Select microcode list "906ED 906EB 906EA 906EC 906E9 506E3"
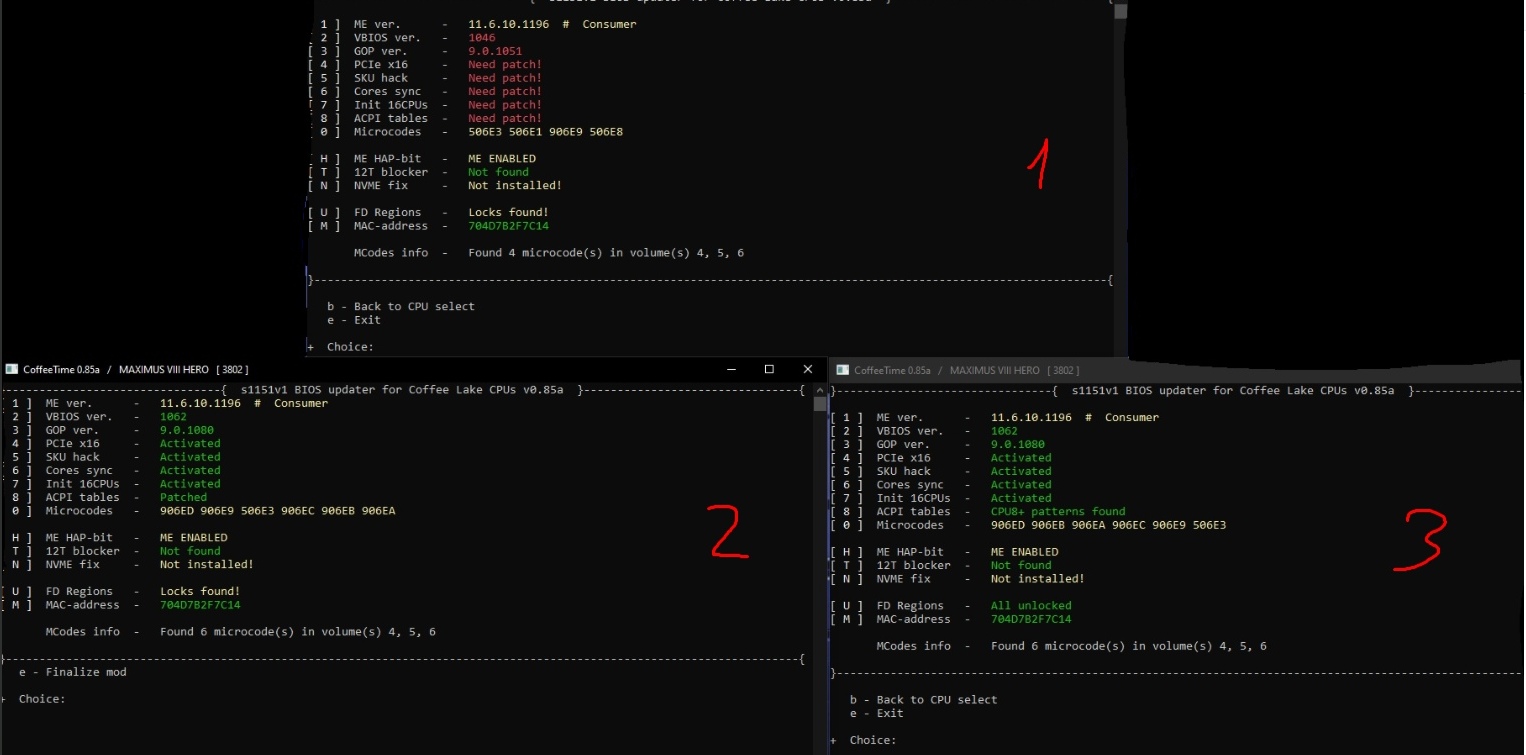Screen dimensions: 1526x755 pyautogui.click(x=1109, y=525)
